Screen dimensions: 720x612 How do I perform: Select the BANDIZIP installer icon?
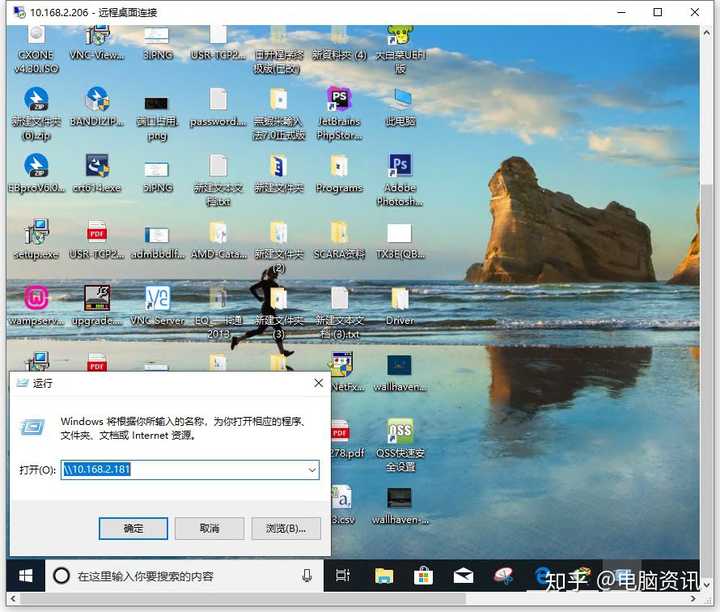click(x=97, y=107)
